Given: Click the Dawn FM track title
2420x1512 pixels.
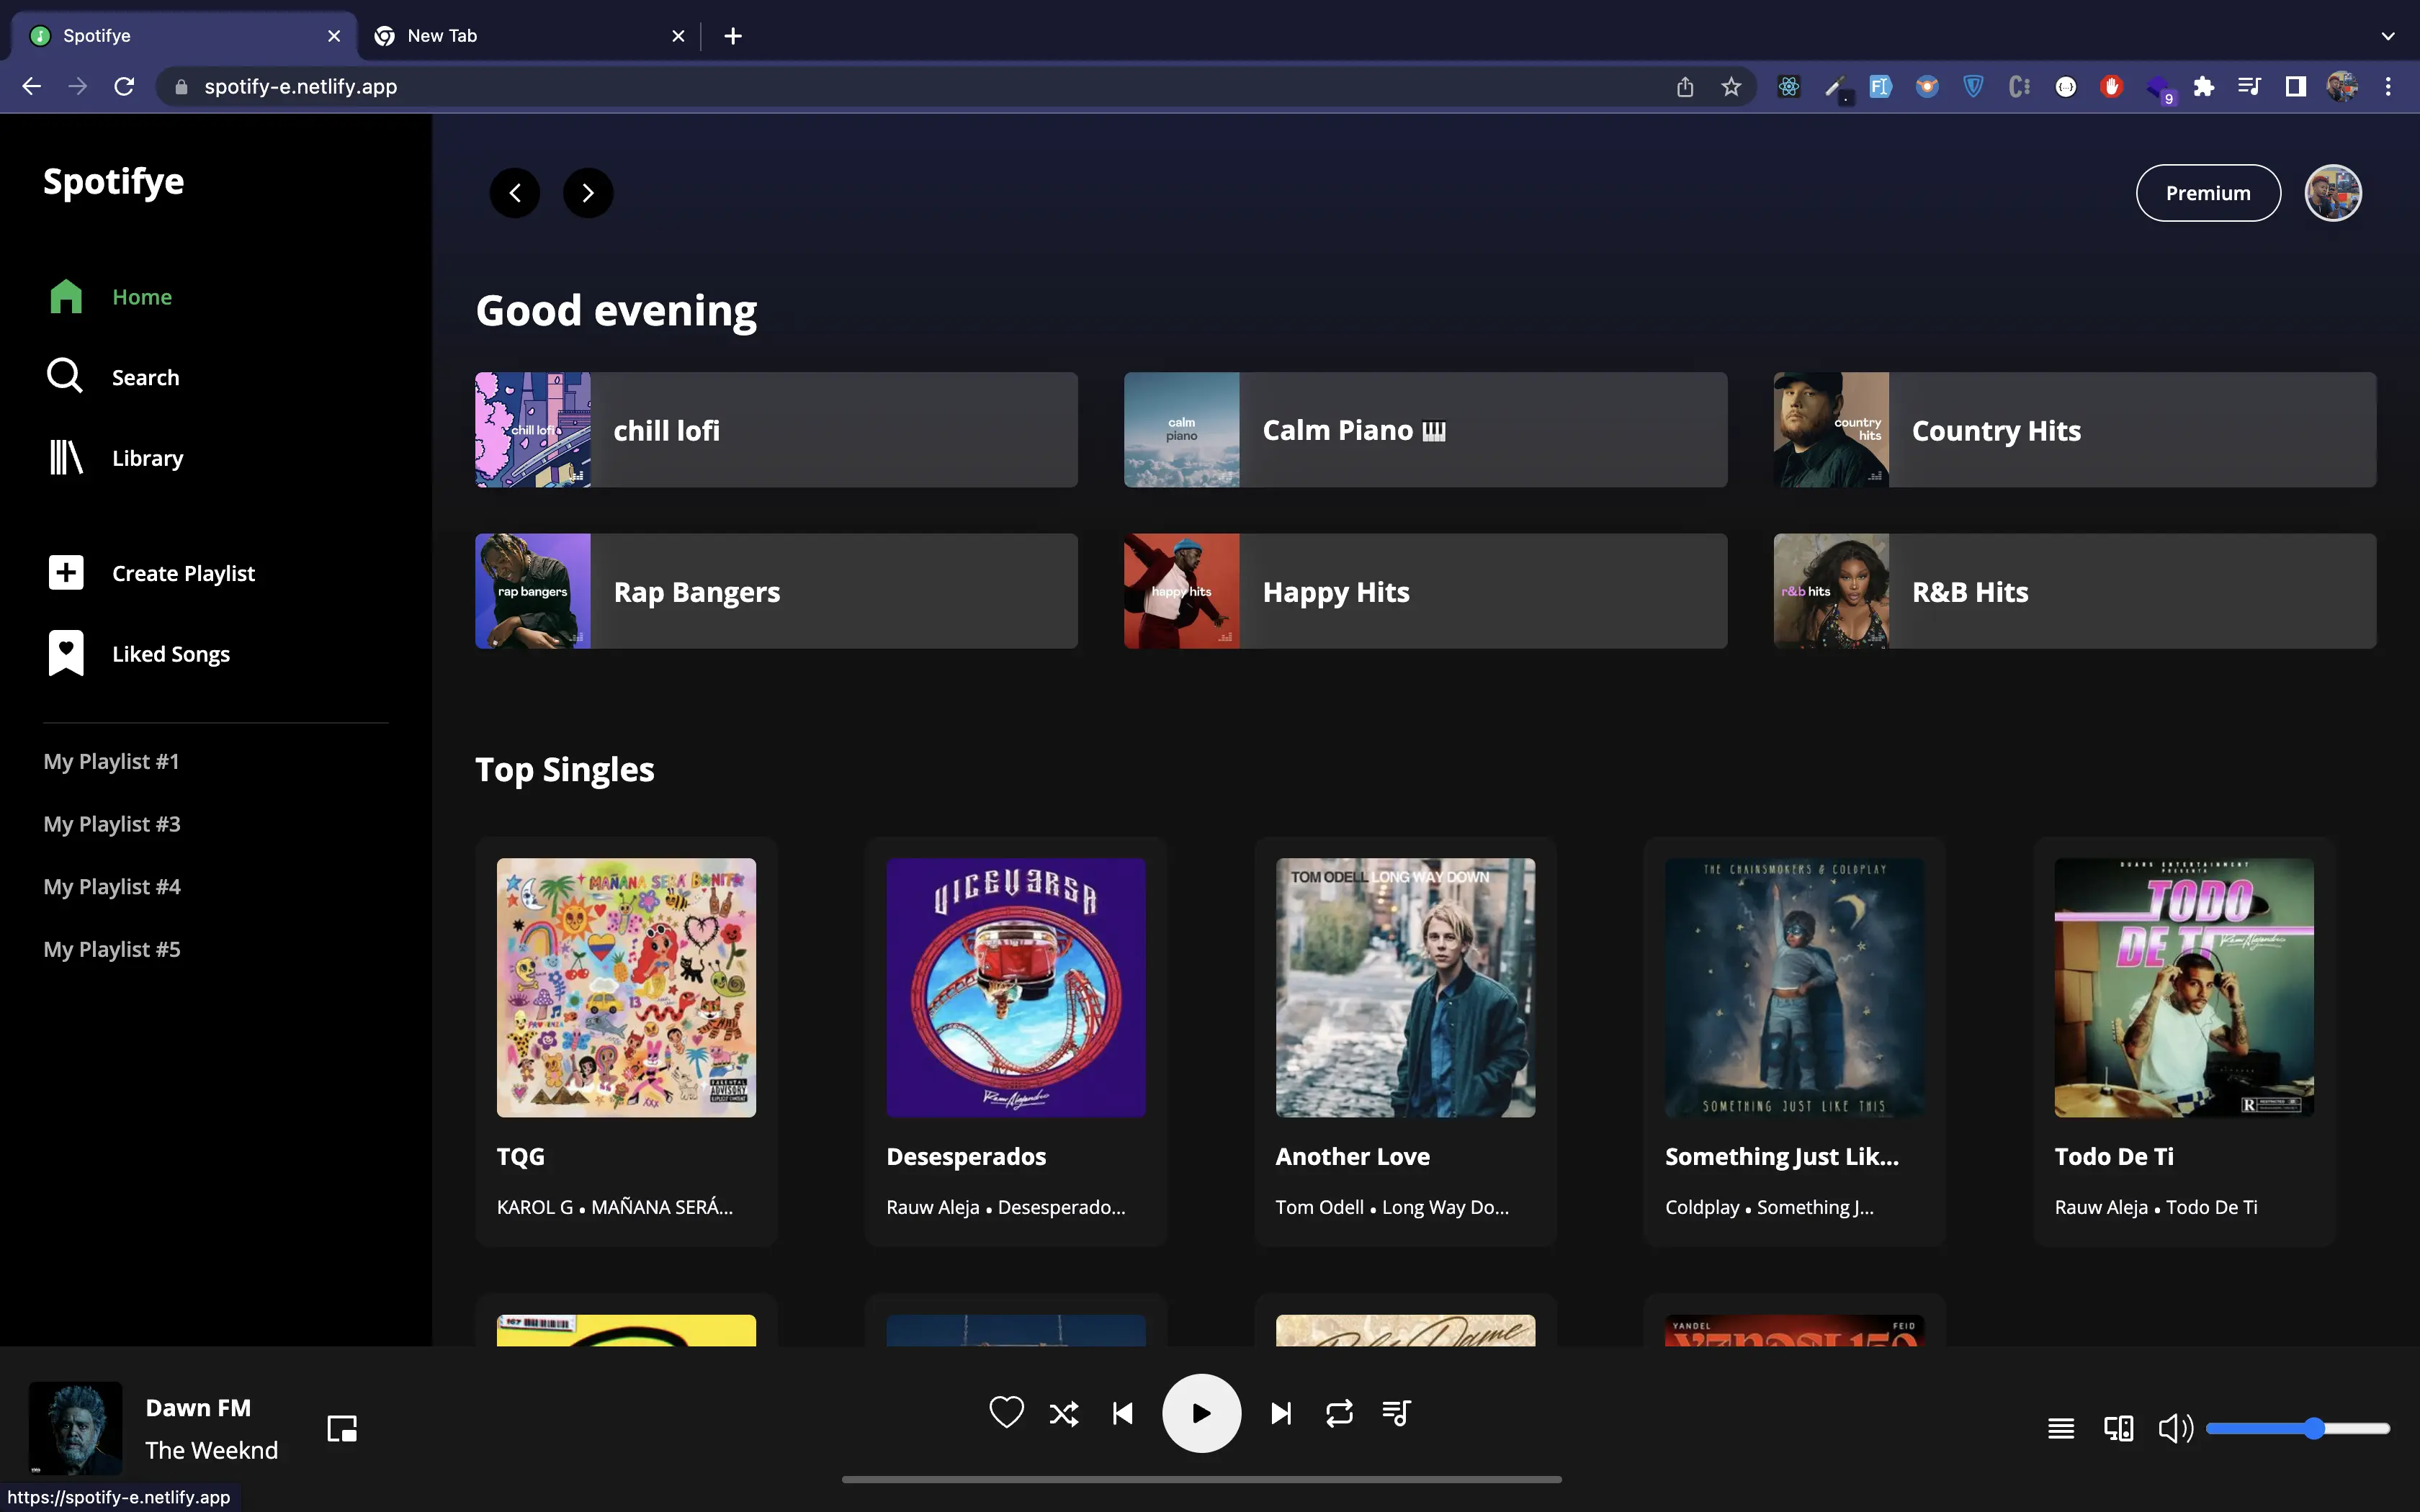Looking at the screenshot, I should coord(198,1408).
